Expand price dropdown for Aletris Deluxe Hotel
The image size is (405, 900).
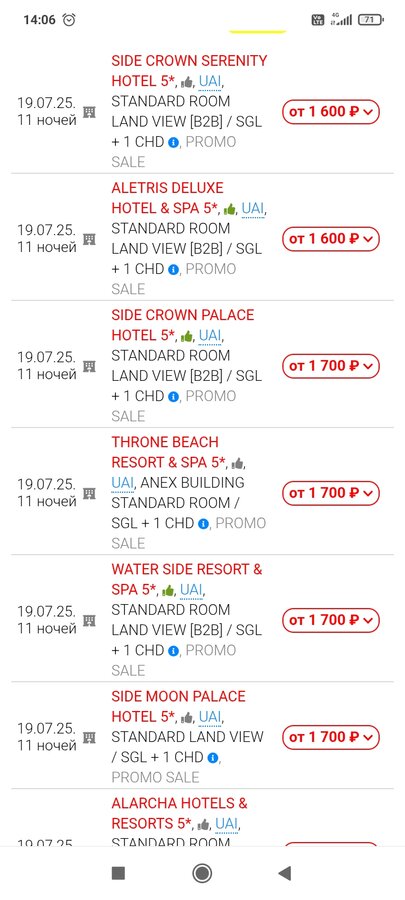(330, 239)
